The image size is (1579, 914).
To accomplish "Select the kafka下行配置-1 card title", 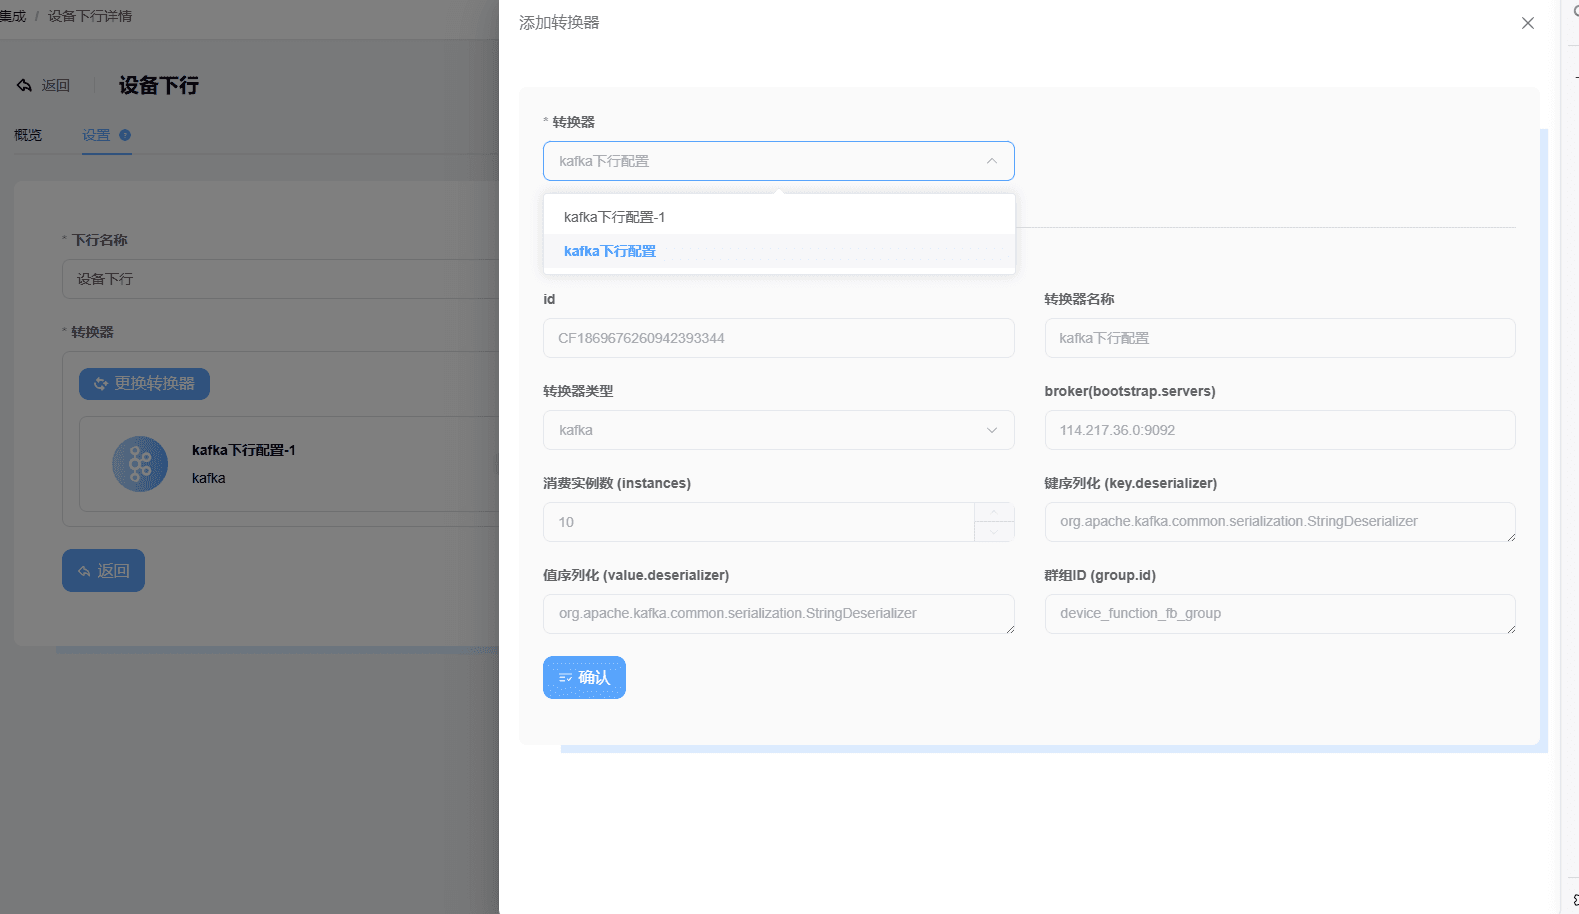I will [x=243, y=450].
